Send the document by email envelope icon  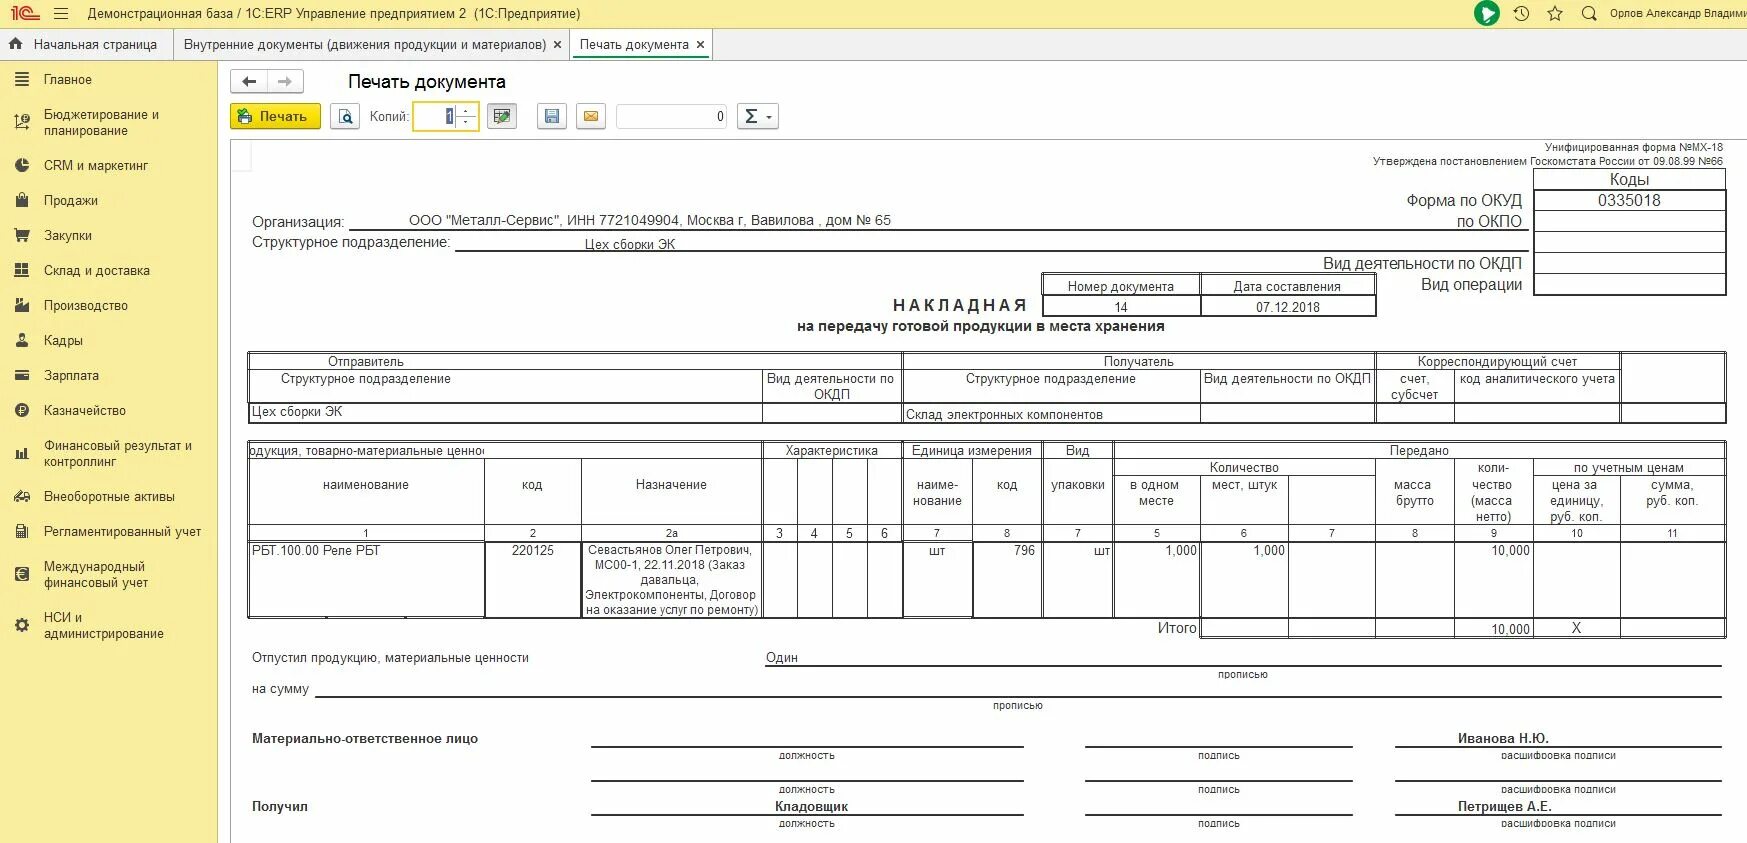(591, 117)
